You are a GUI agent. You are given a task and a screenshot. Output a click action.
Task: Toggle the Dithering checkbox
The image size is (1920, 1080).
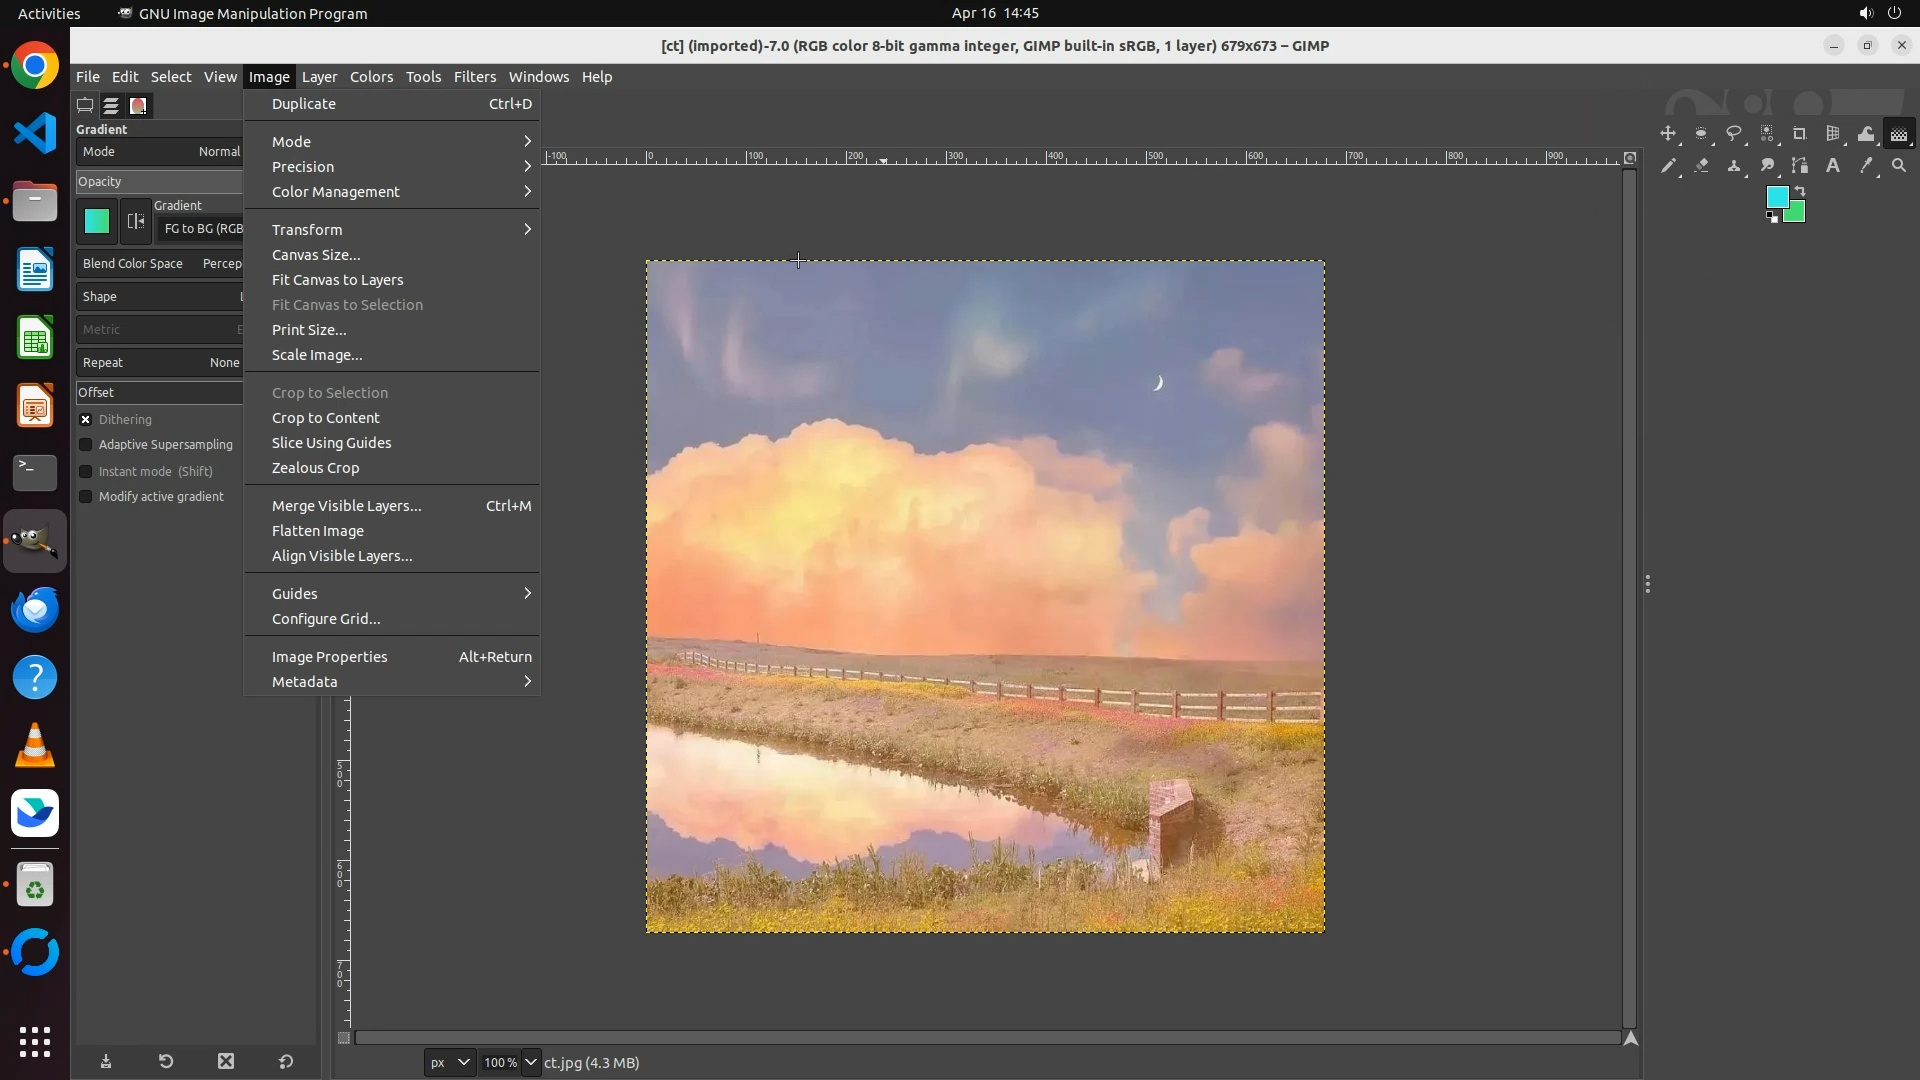pos(86,420)
